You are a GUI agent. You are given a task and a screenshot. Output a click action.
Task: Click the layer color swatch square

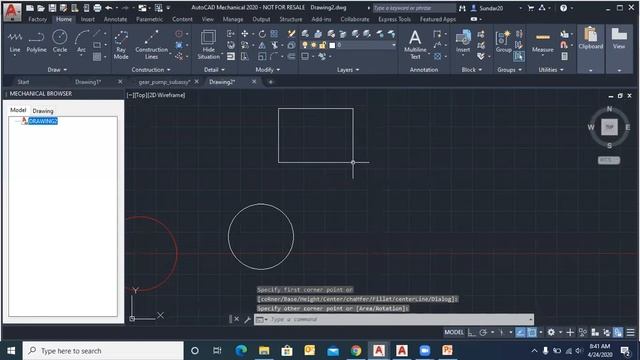point(332,45)
